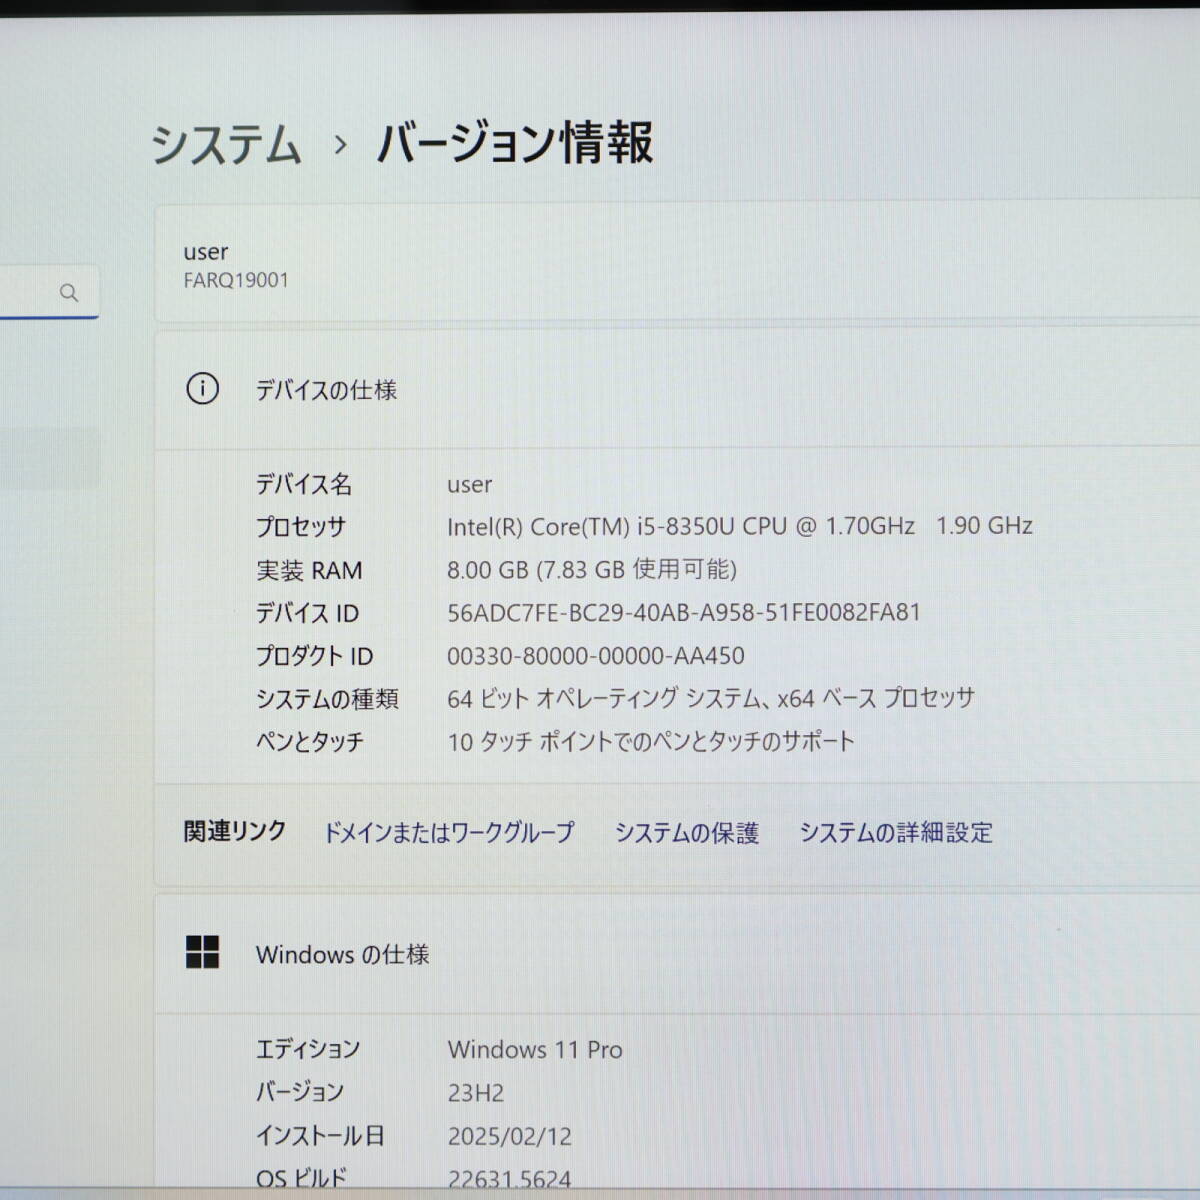Image resolution: width=1200 pixels, height=1200 pixels.
Task: Collapse the Windows の仕様 section header
Action: pos(677,954)
